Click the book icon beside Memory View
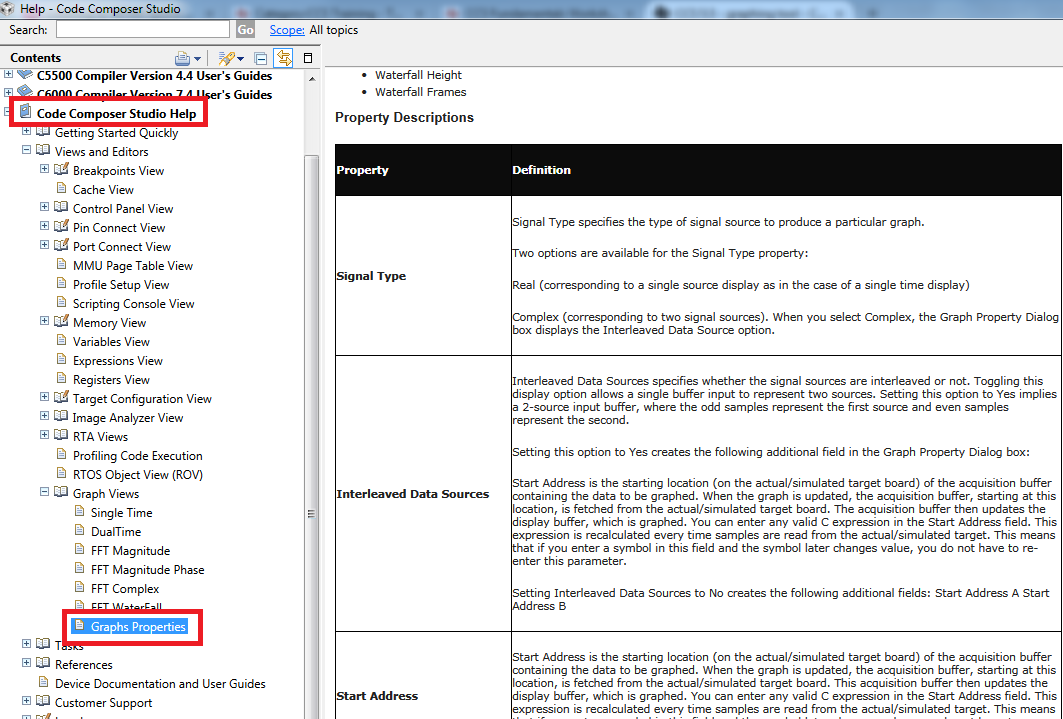The image size is (1063, 719). 61,321
